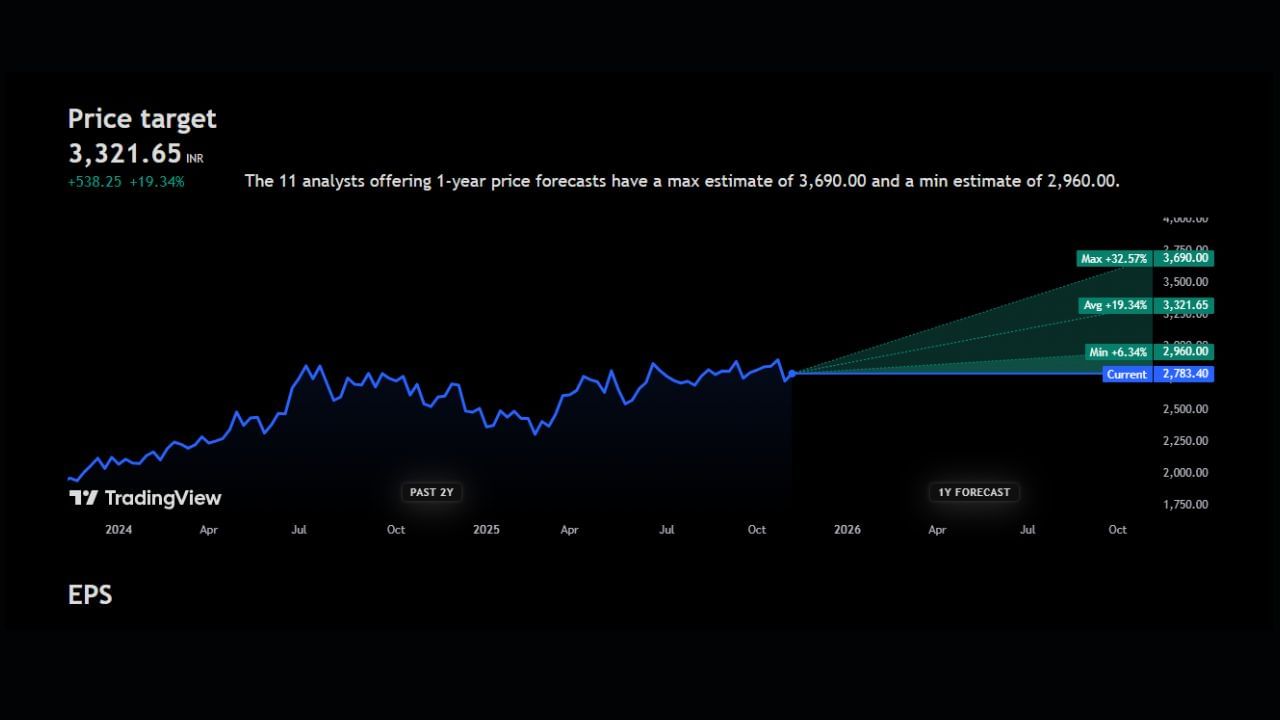Screen dimensions: 1280x720
Task: Click the 3,321.65 average price badge
Action: [1185, 305]
